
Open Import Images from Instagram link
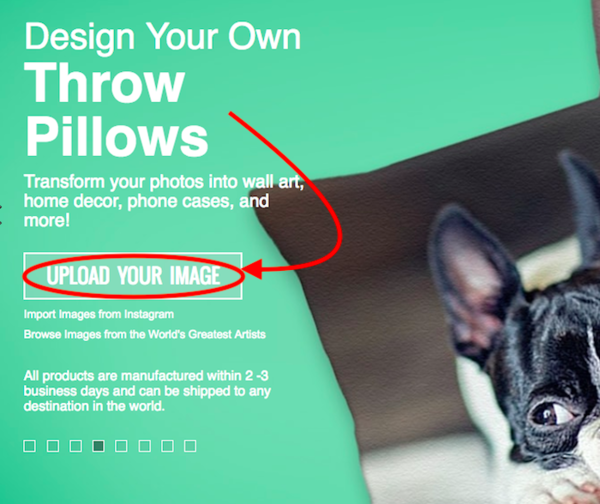click(99, 315)
